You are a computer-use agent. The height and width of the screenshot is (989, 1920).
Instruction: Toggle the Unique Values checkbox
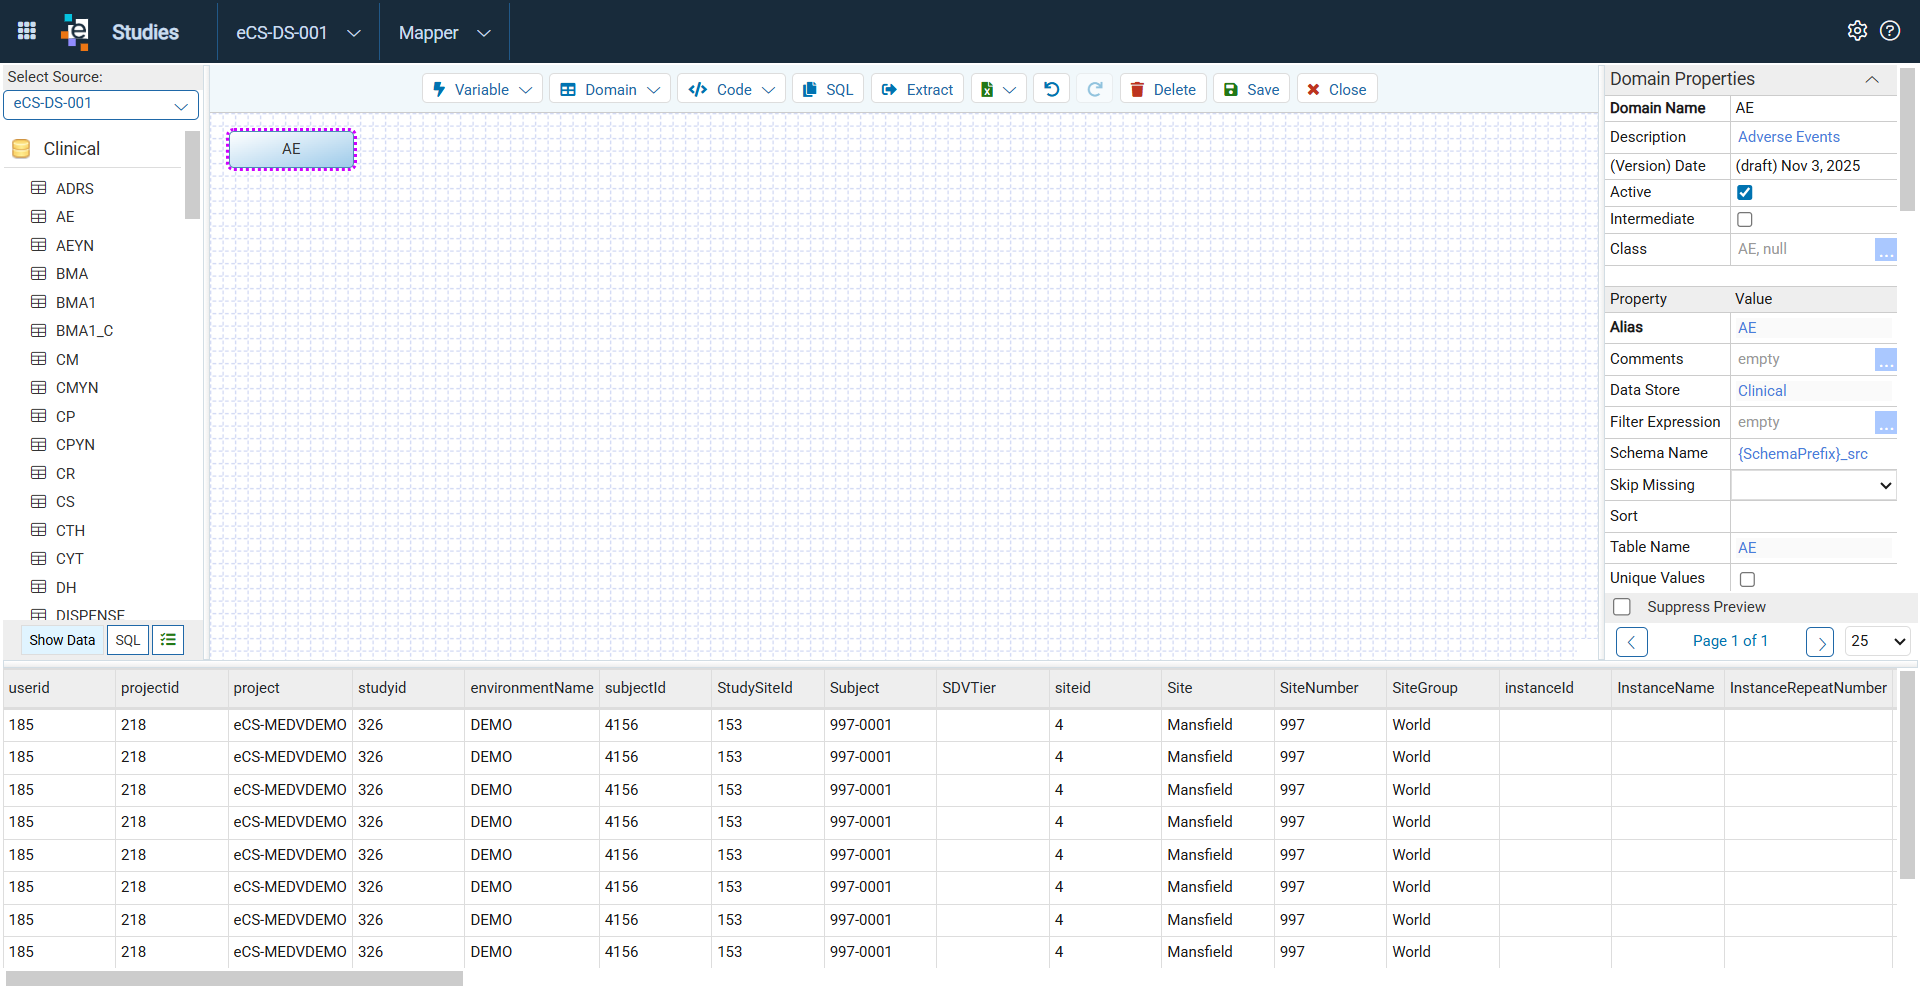coord(1747,579)
